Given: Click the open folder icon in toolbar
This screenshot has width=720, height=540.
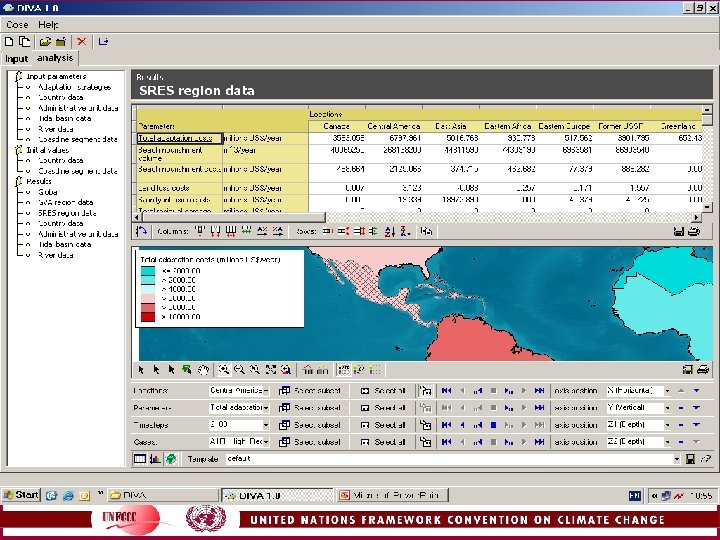Looking at the screenshot, I should coord(45,42).
